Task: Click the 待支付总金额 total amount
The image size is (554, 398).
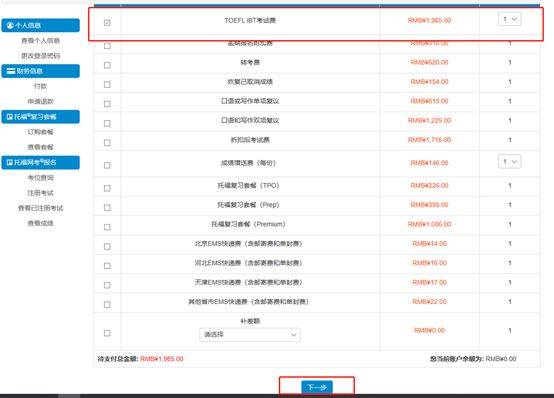Action: [x=162, y=359]
